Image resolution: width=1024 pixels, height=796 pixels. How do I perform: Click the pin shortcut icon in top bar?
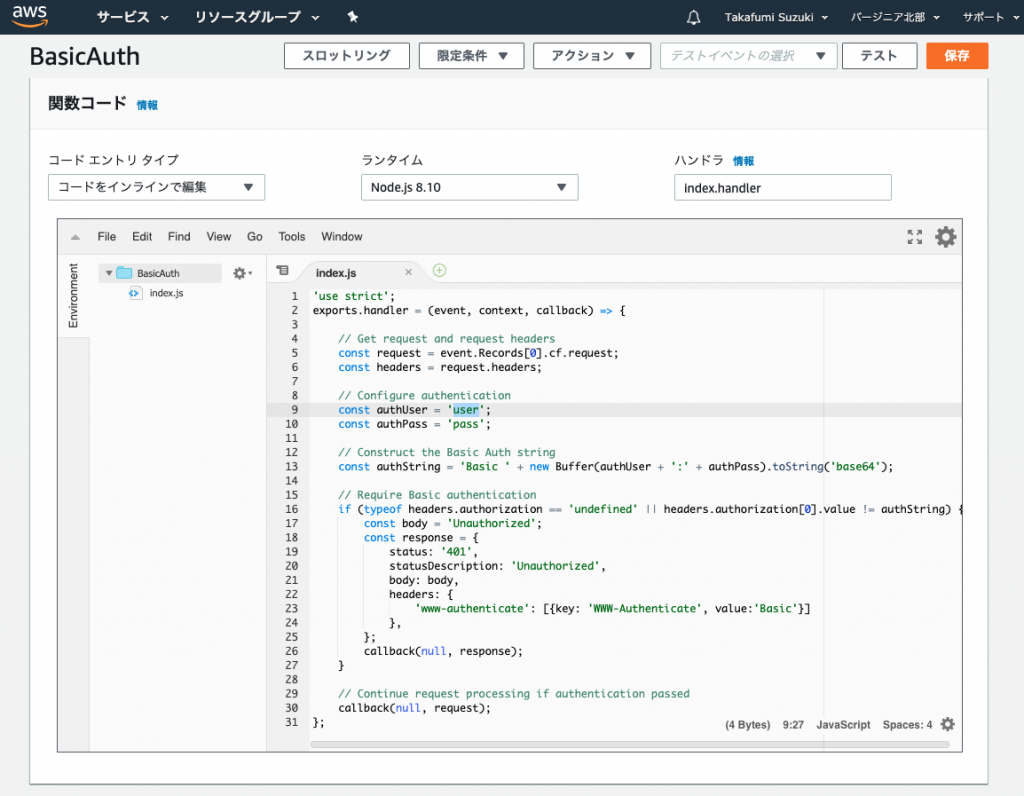(352, 17)
